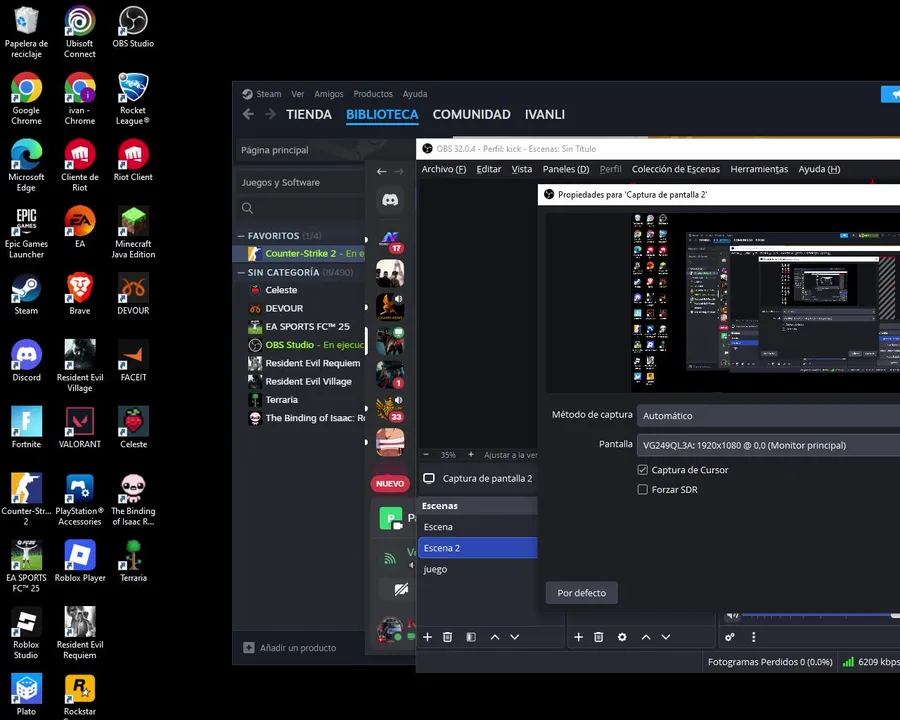900x720 pixels.
Task: Open advanced audio properties gears icon
Action: click(x=730, y=637)
